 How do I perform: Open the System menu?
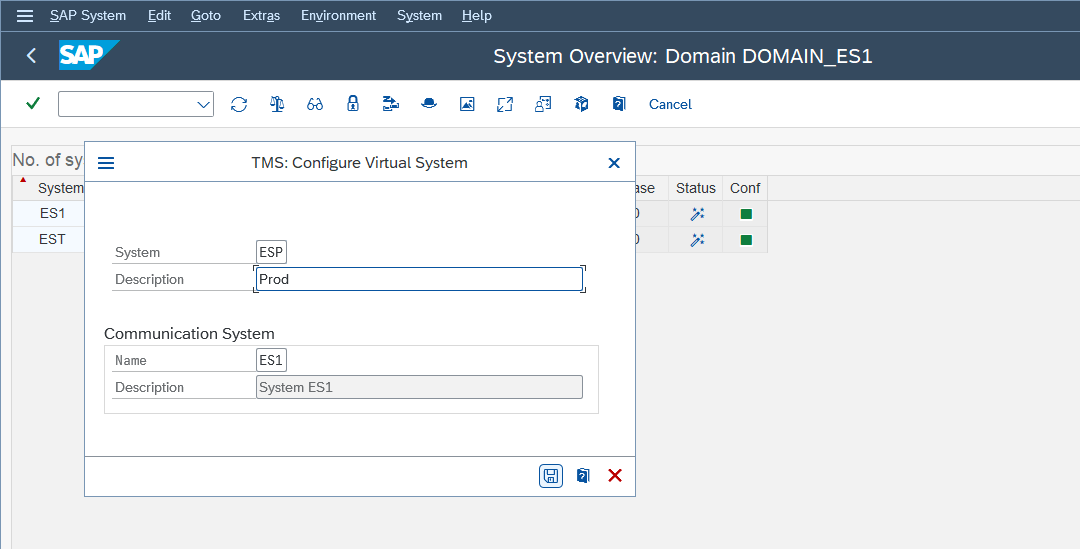[419, 15]
